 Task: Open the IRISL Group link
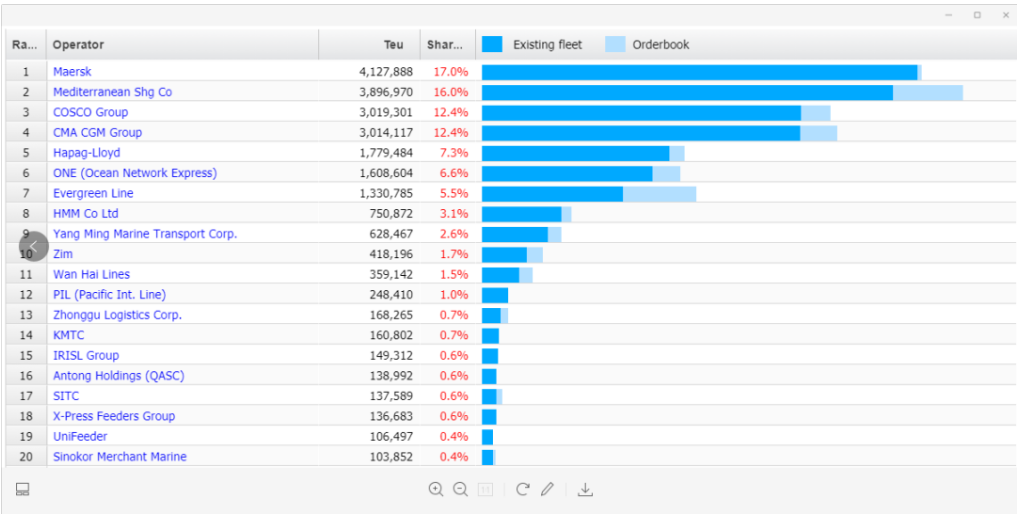(86, 355)
